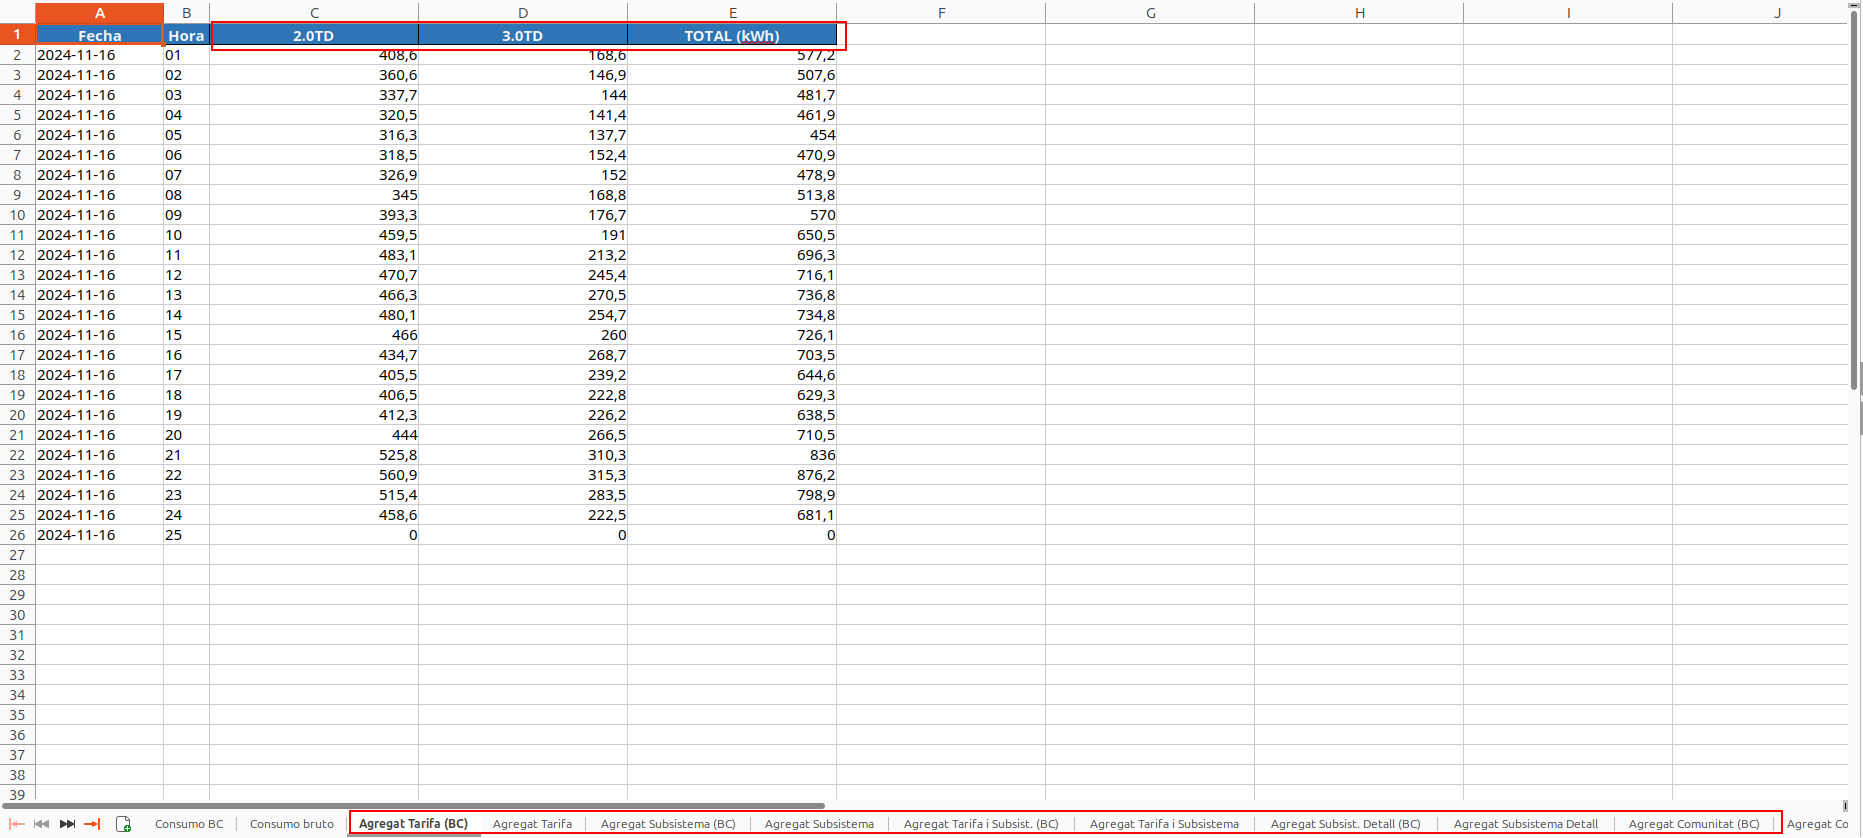Select column D header
The height and width of the screenshot is (838, 1863).
(x=523, y=13)
